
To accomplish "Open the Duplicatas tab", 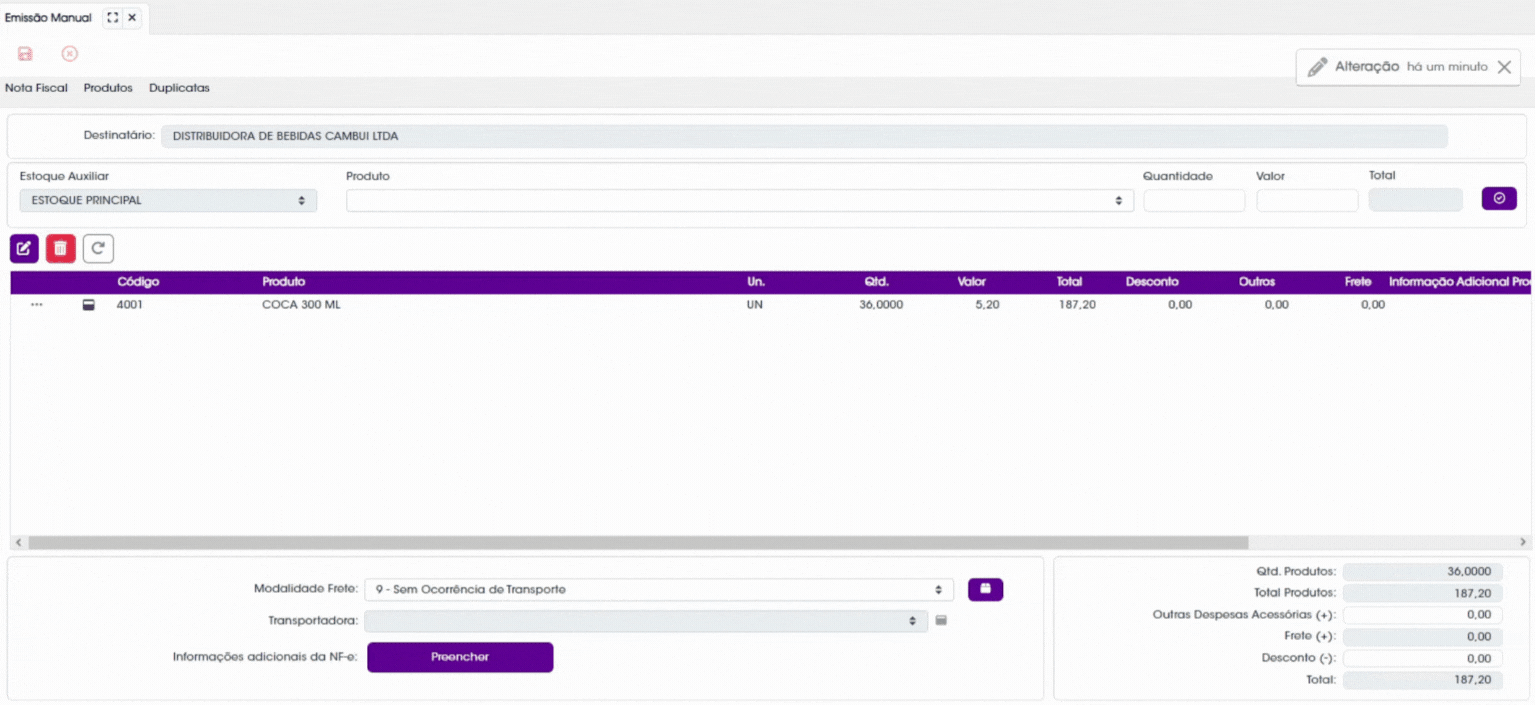I will click(x=179, y=88).
